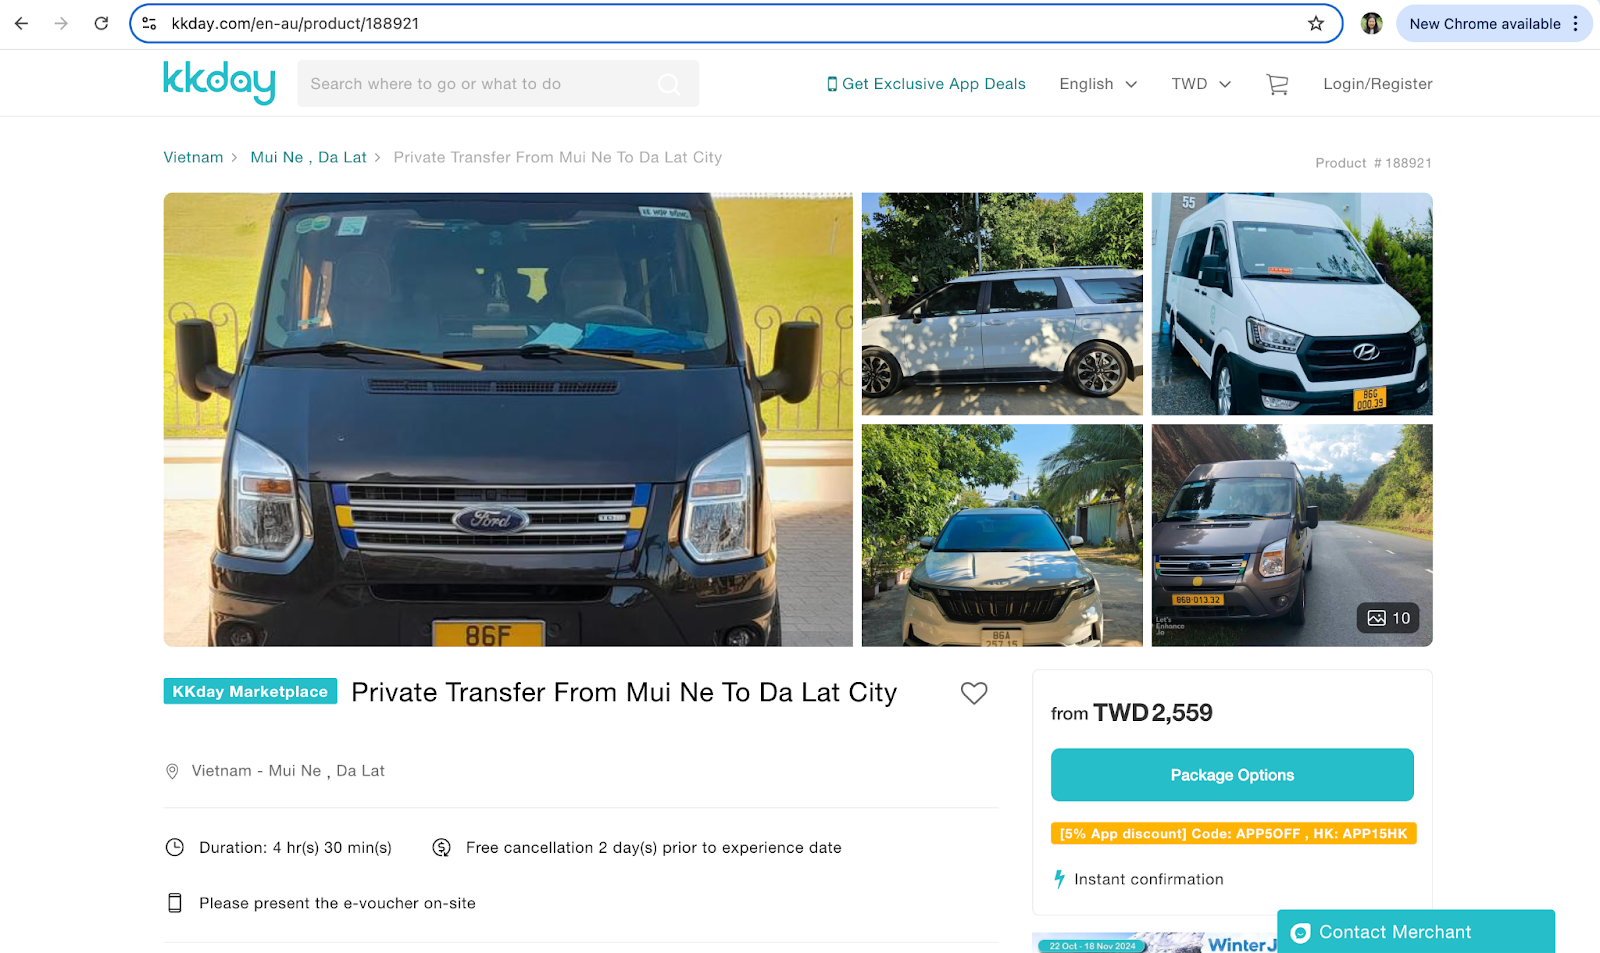View site information icon in address bar

pyautogui.click(x=149, y=24)
